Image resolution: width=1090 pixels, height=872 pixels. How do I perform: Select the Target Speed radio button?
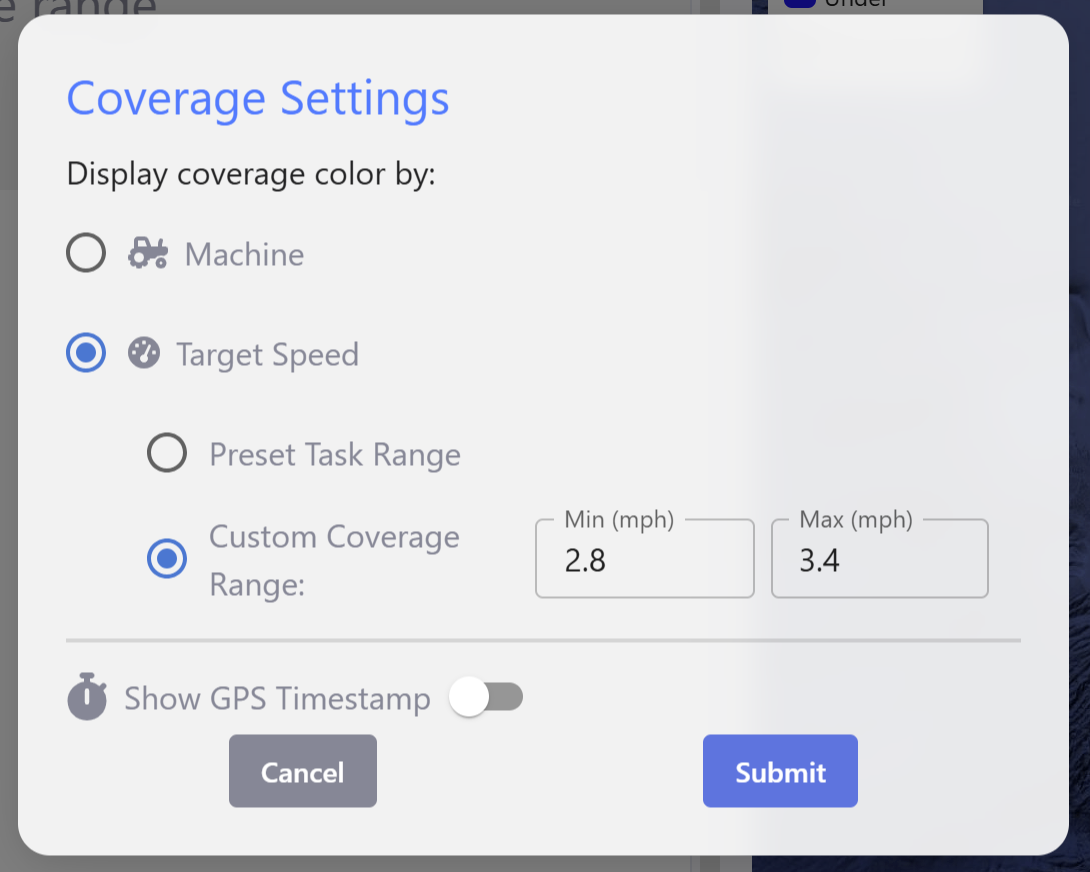coord(86,354)
